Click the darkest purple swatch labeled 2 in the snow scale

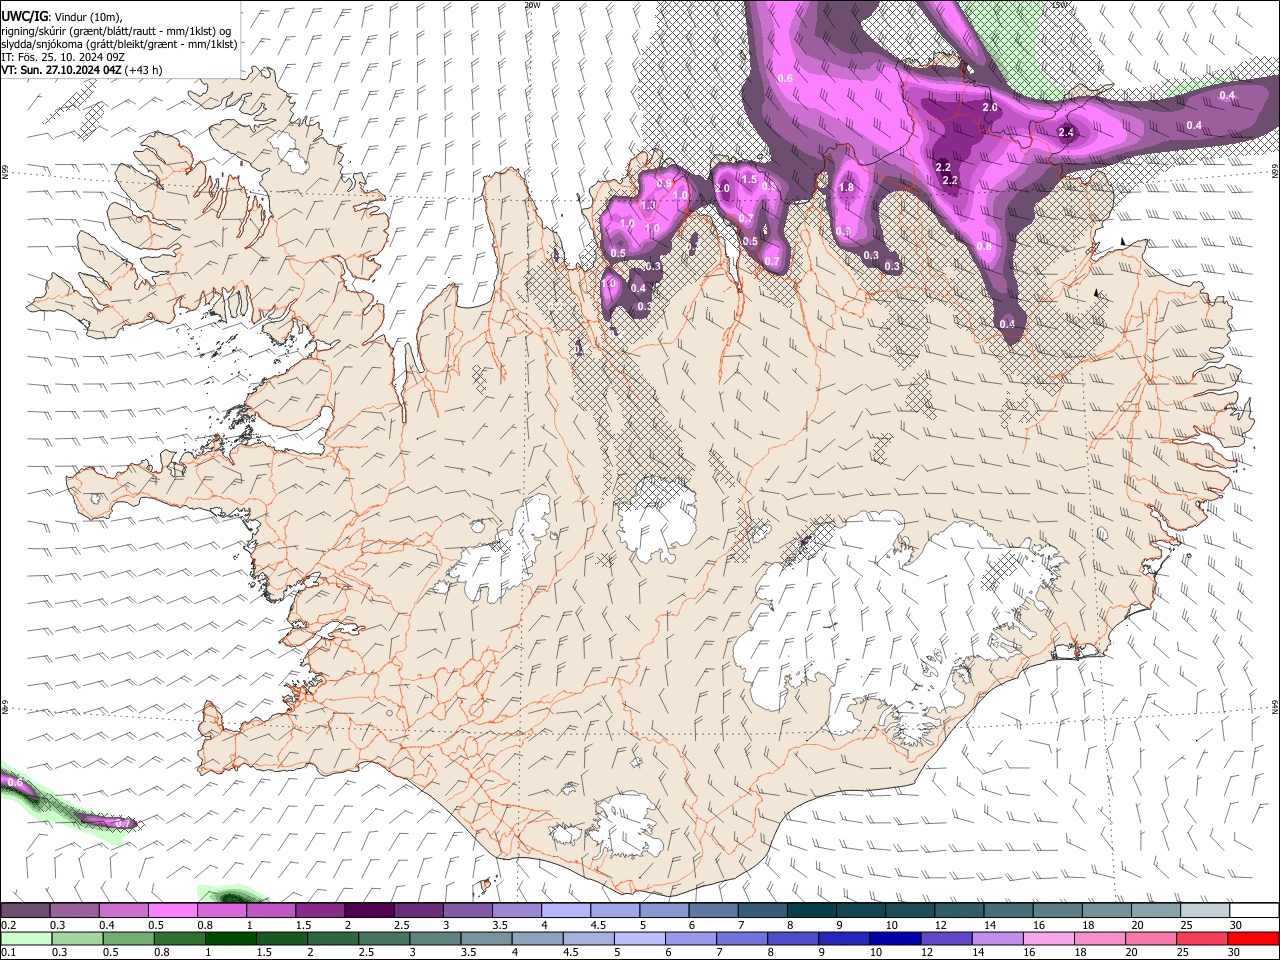369,910
